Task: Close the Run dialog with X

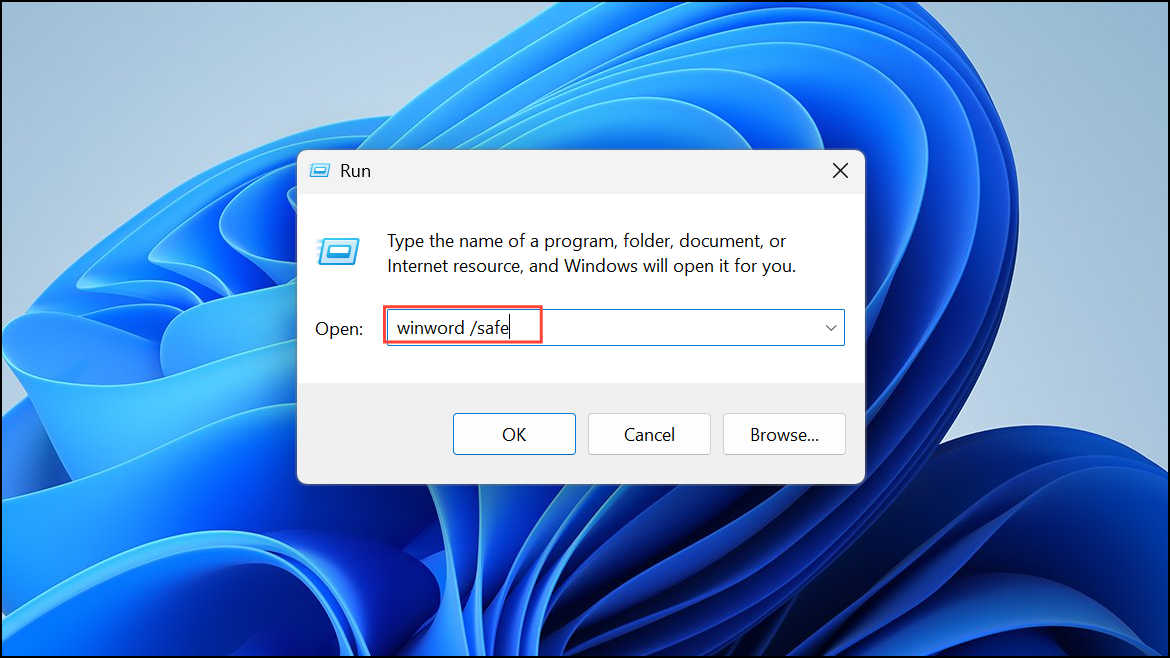Action: (x=840, y=171)
